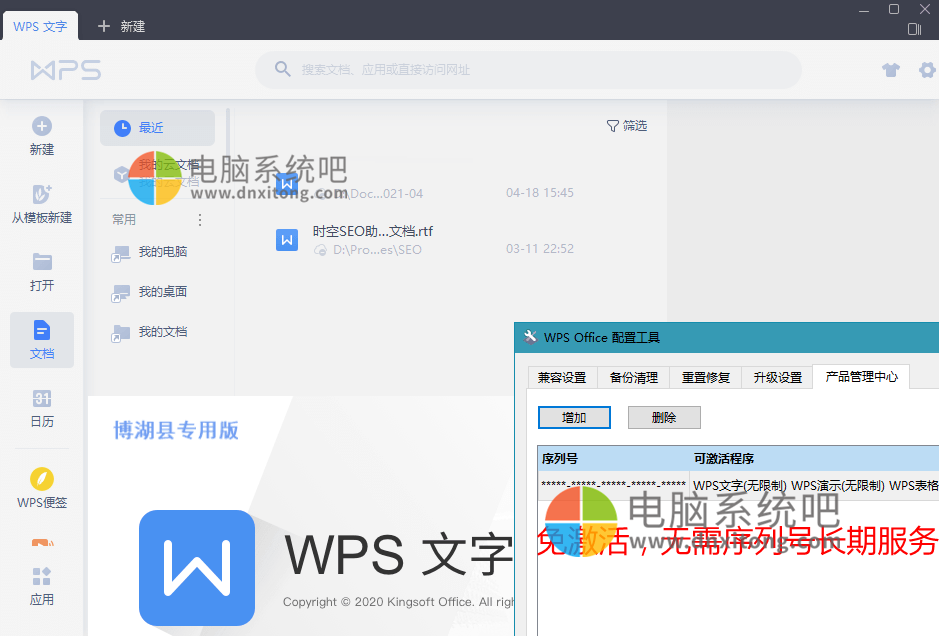Click the wrench icon of WPS Office 配置工具
This screenshot has height=636, width=949.
(x=530, y=337)
